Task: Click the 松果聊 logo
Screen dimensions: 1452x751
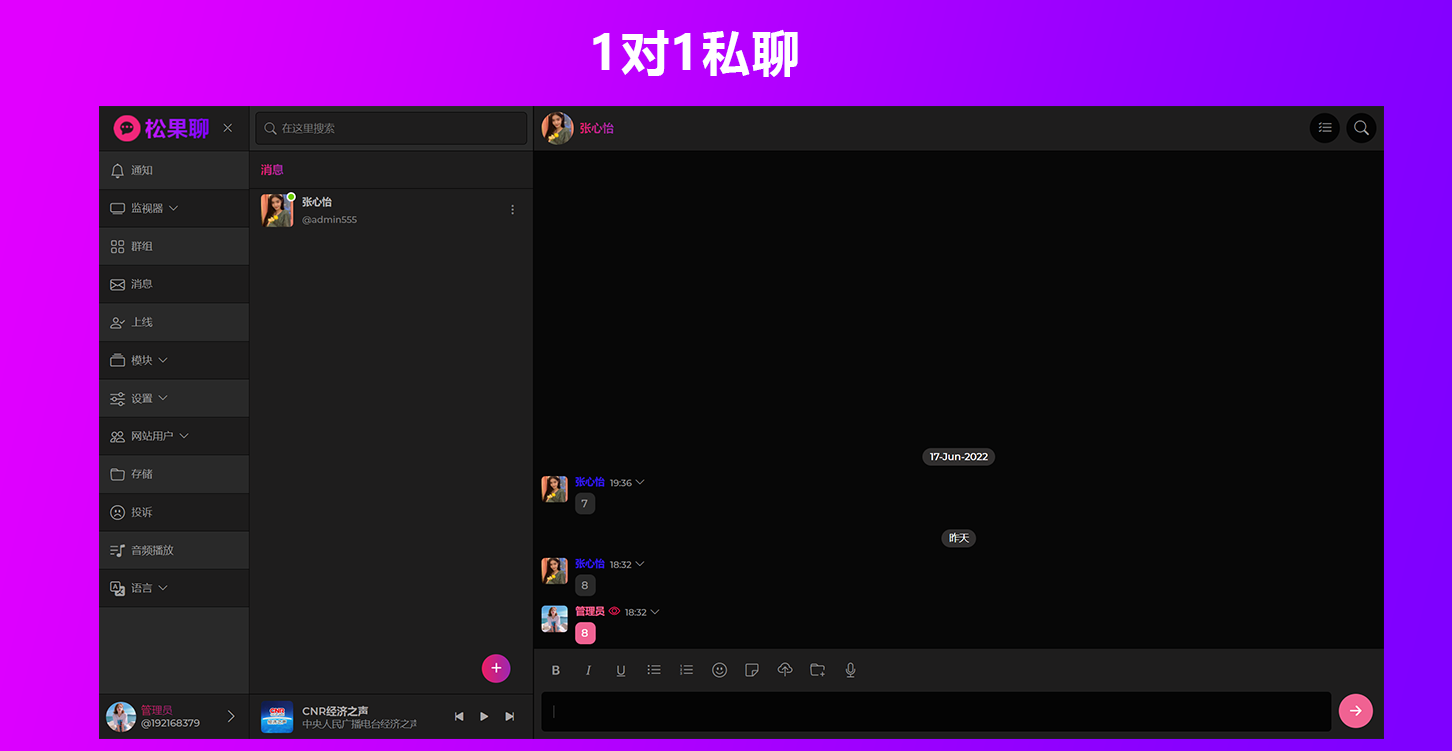Action: 161,128
